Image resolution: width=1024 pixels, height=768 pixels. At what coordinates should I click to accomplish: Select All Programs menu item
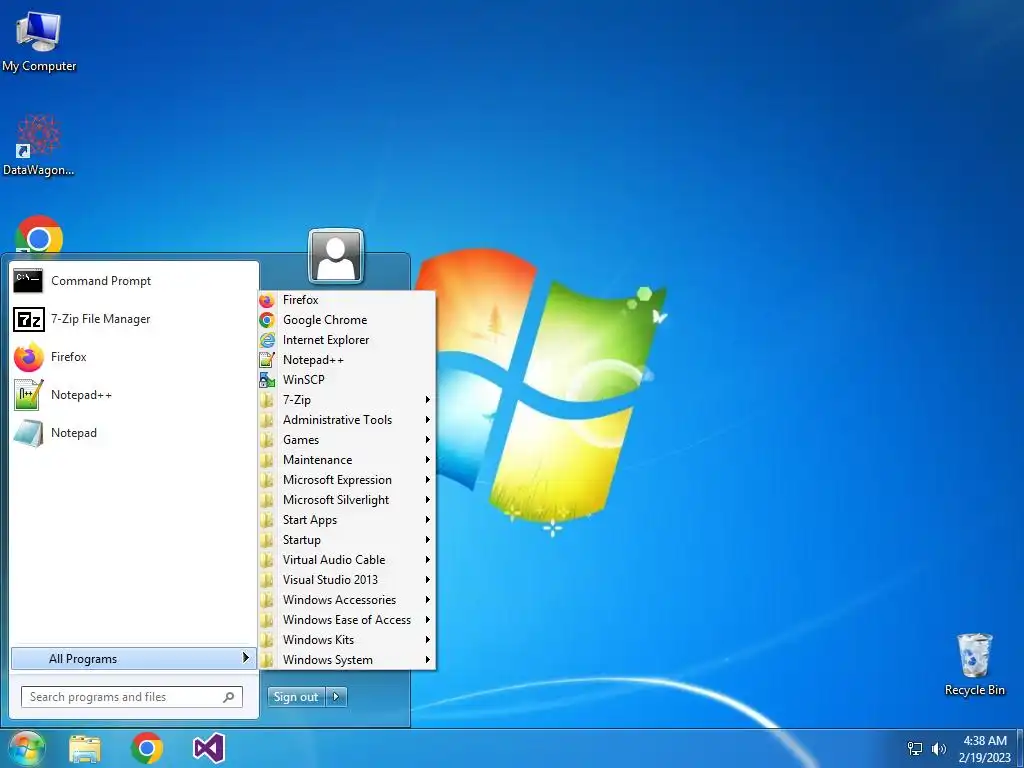click(134, 659)
